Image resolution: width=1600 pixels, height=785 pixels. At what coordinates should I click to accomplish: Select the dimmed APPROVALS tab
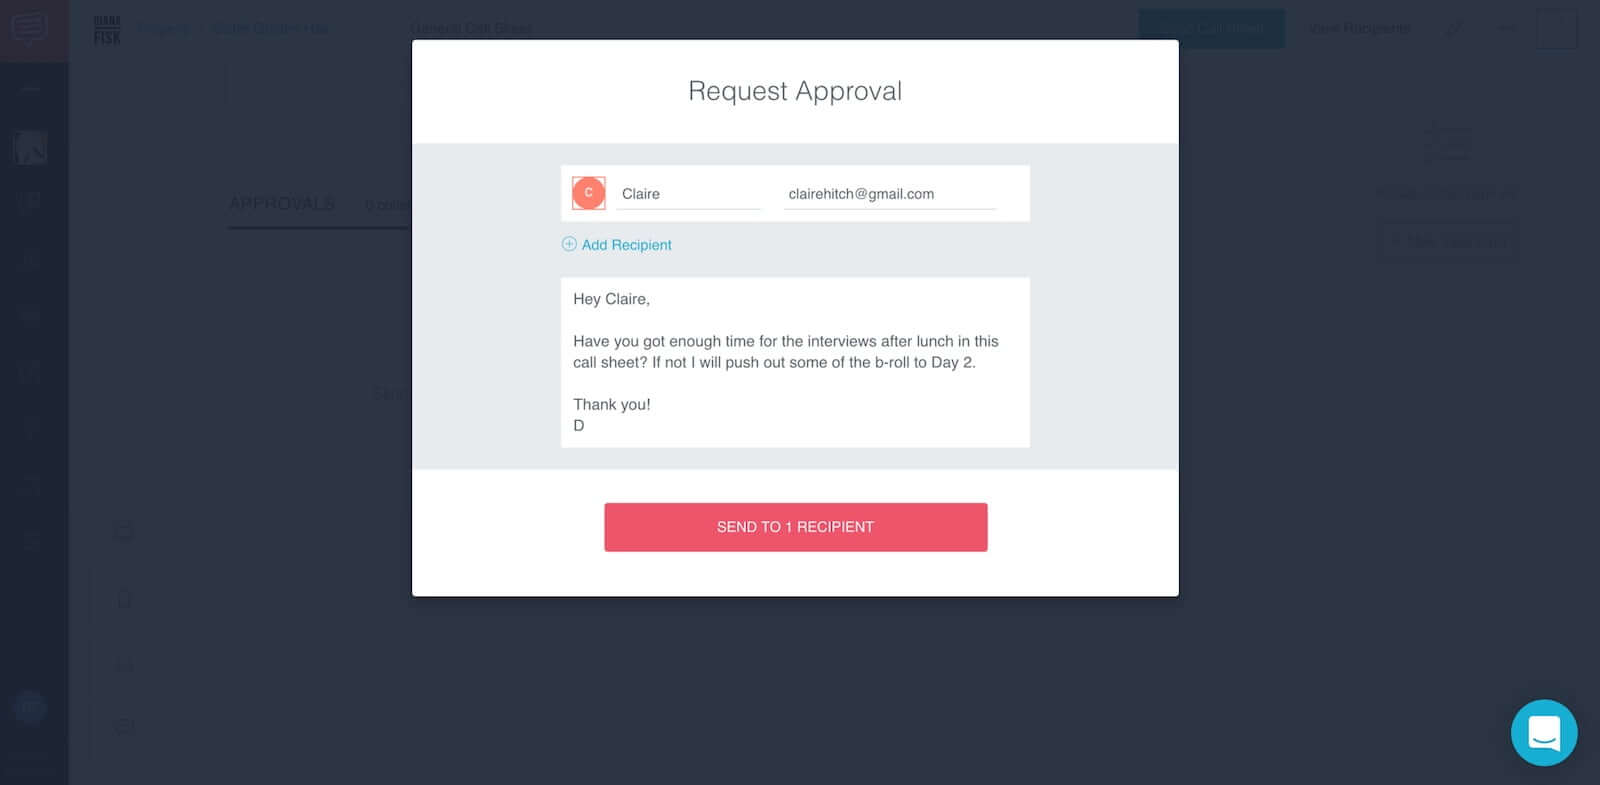[x=282, y=203]
